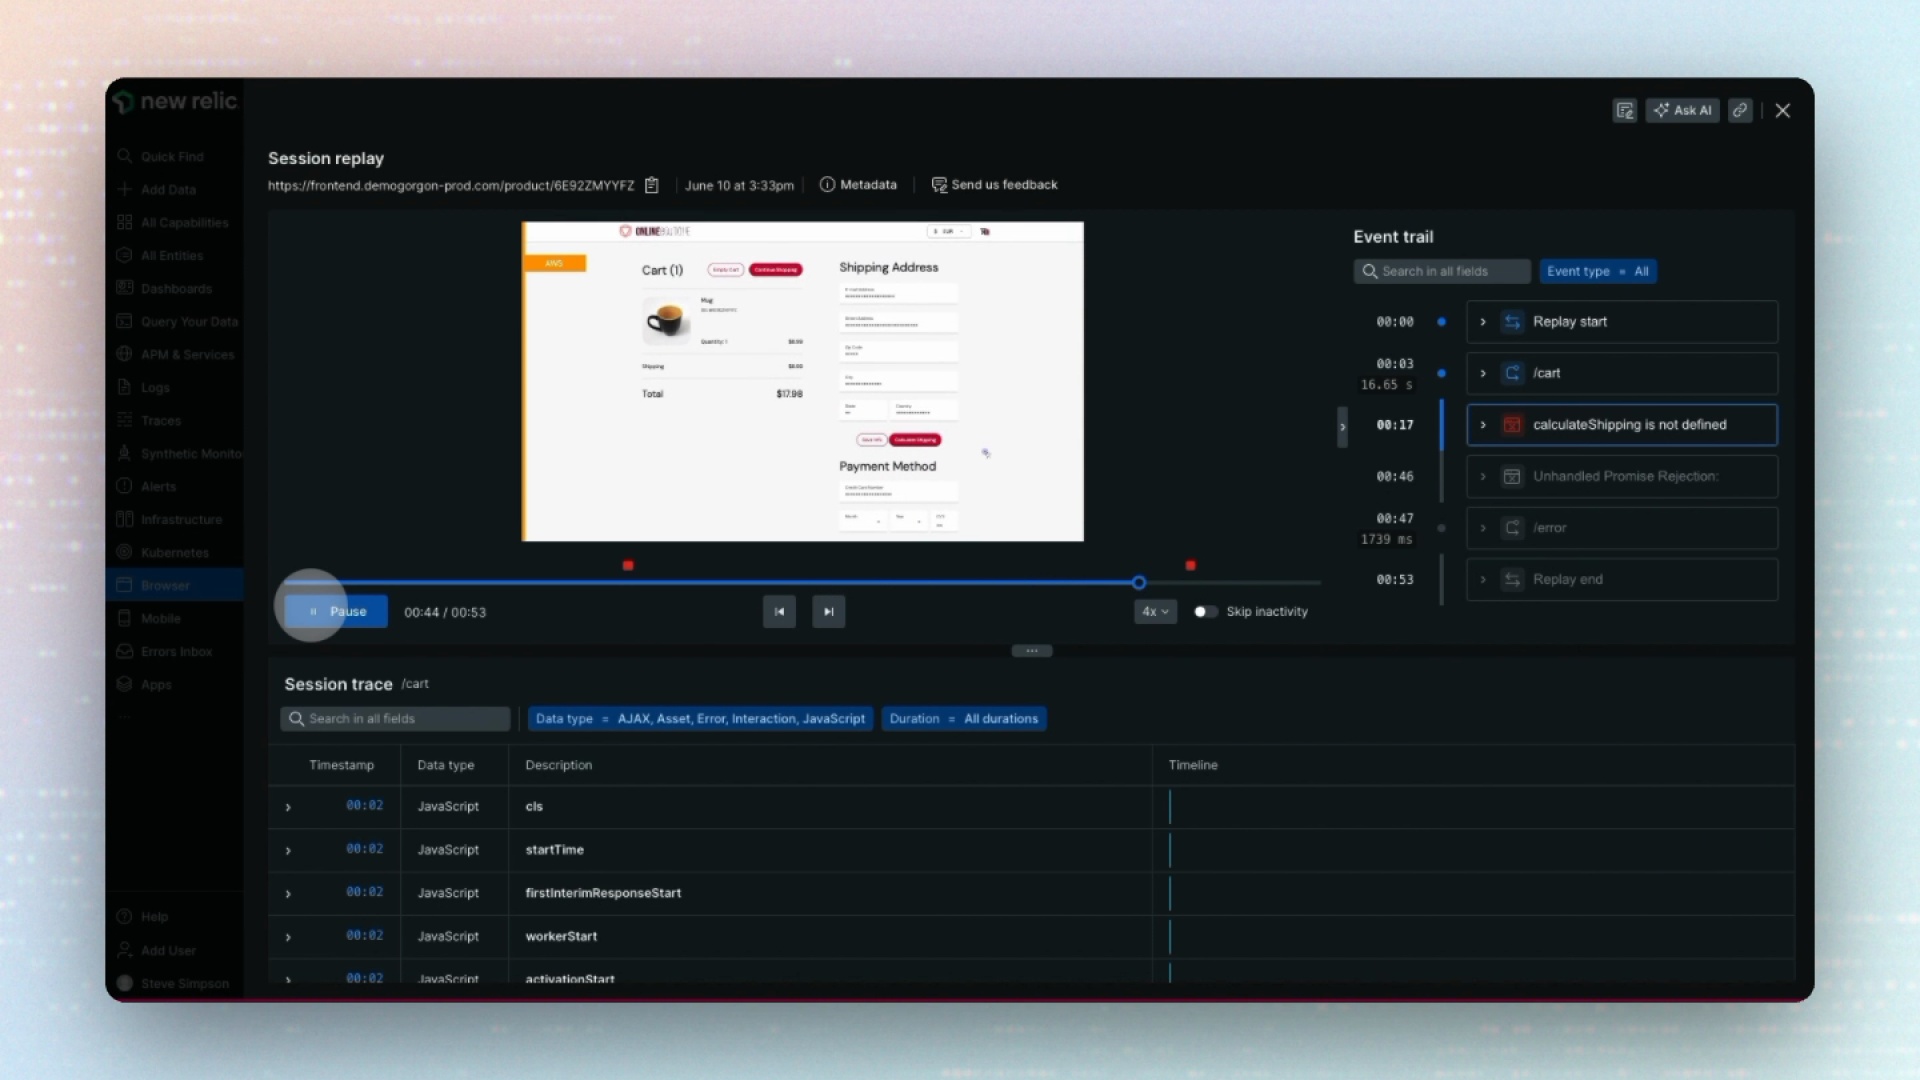Click the /cart route change icon
This screenshot has height=1080, width=1920.
[1512, 373]
